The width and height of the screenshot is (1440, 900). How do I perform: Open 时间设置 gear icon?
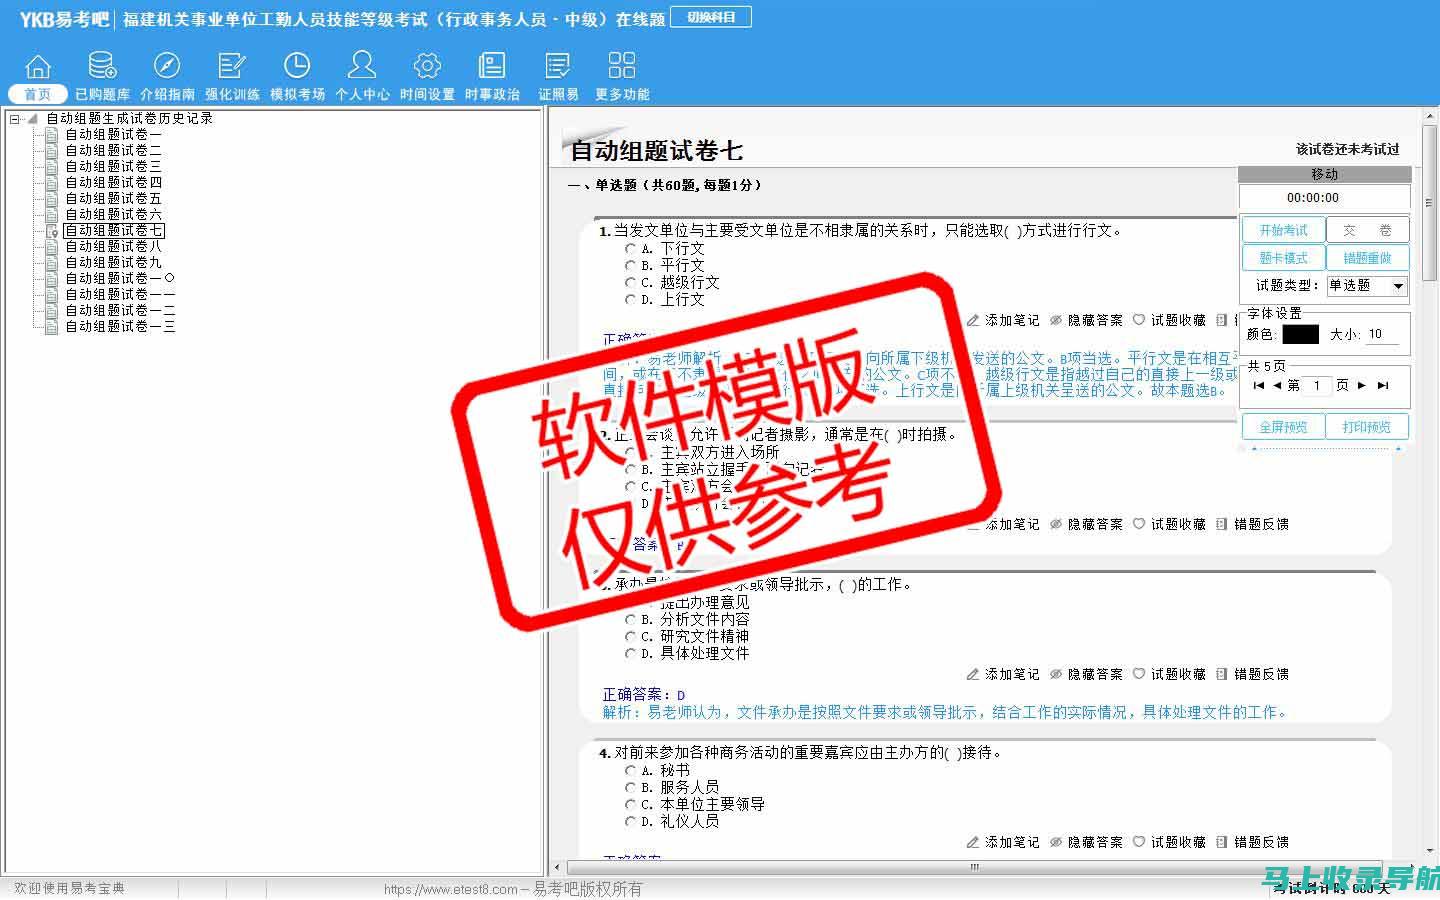click(427, 67)
